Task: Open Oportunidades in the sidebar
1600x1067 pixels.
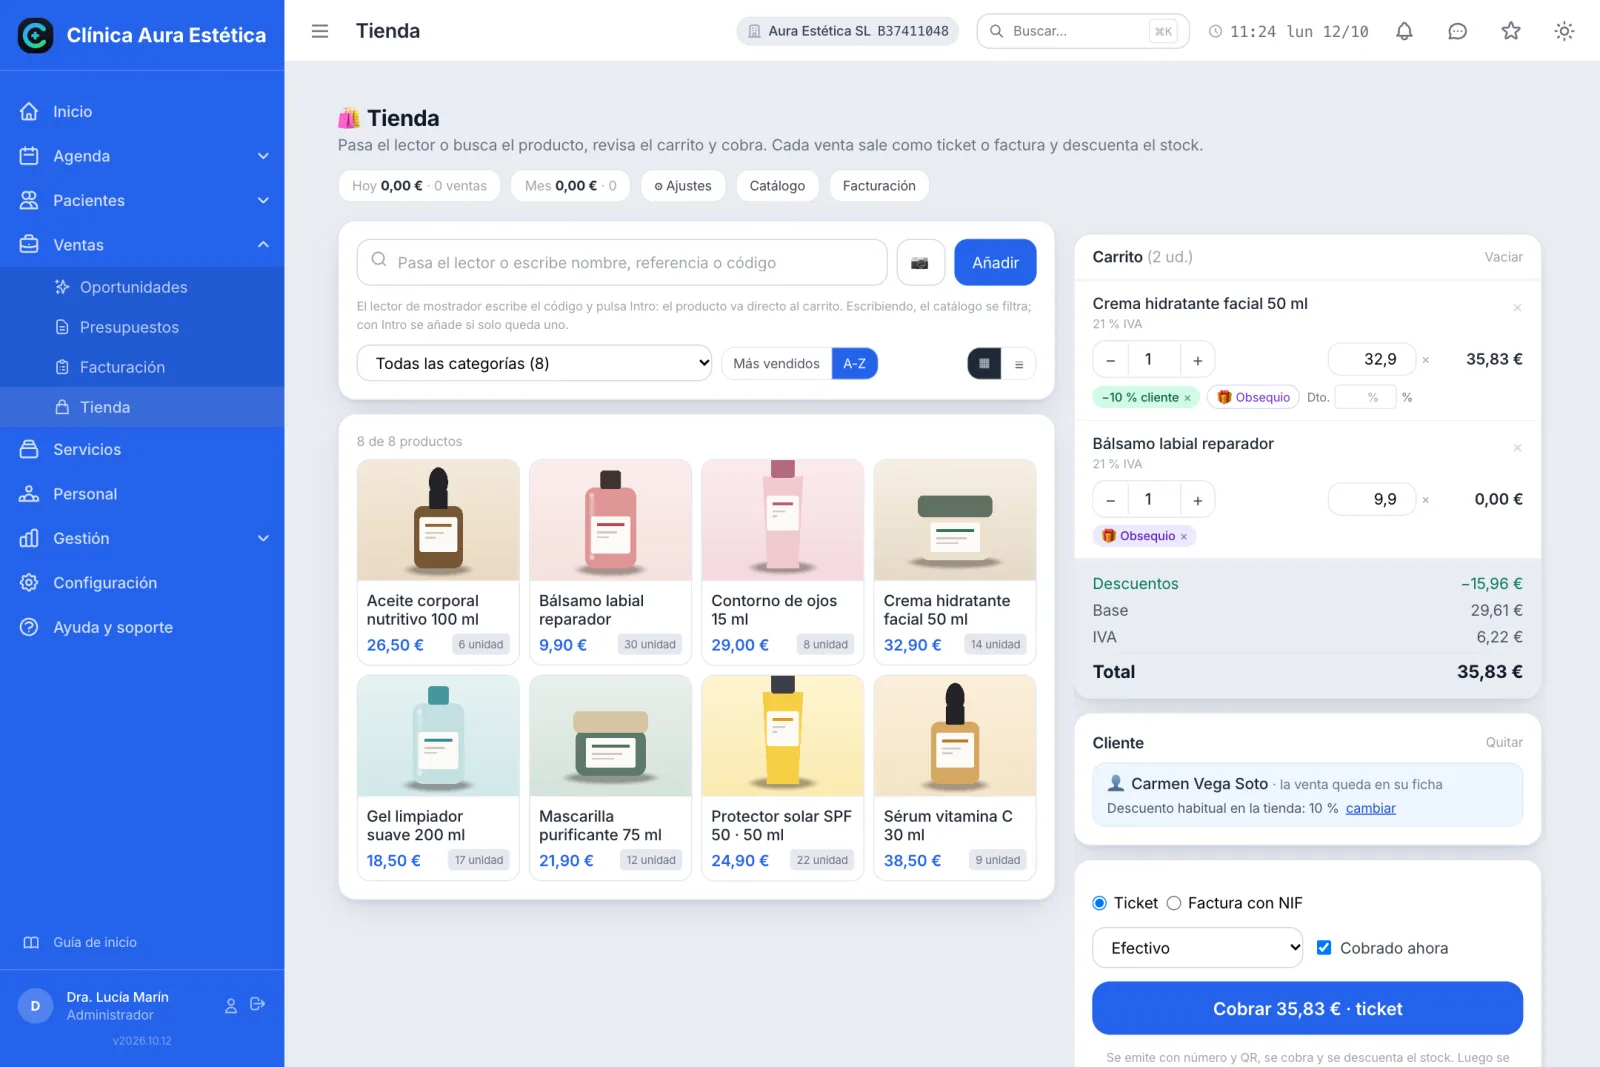Action: tap(142, 287)
